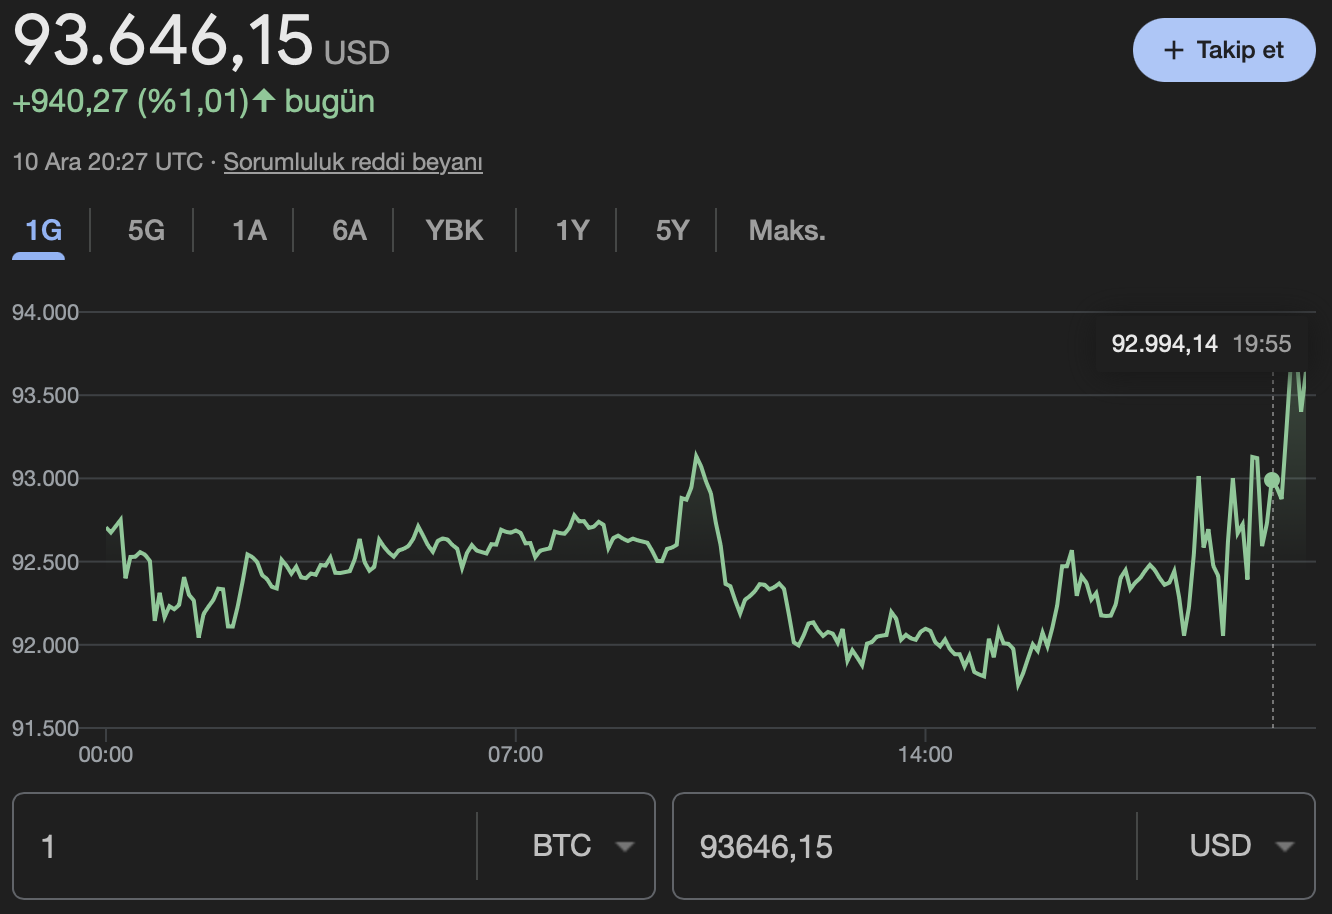
Task: Open the BTC currency dropdown
Action: [566, 846]
